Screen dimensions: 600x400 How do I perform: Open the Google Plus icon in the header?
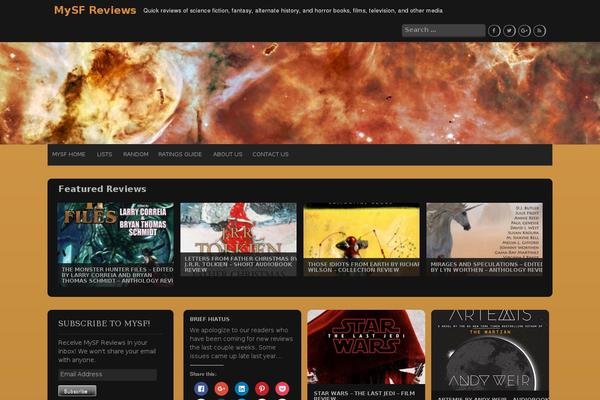(524, 31)
